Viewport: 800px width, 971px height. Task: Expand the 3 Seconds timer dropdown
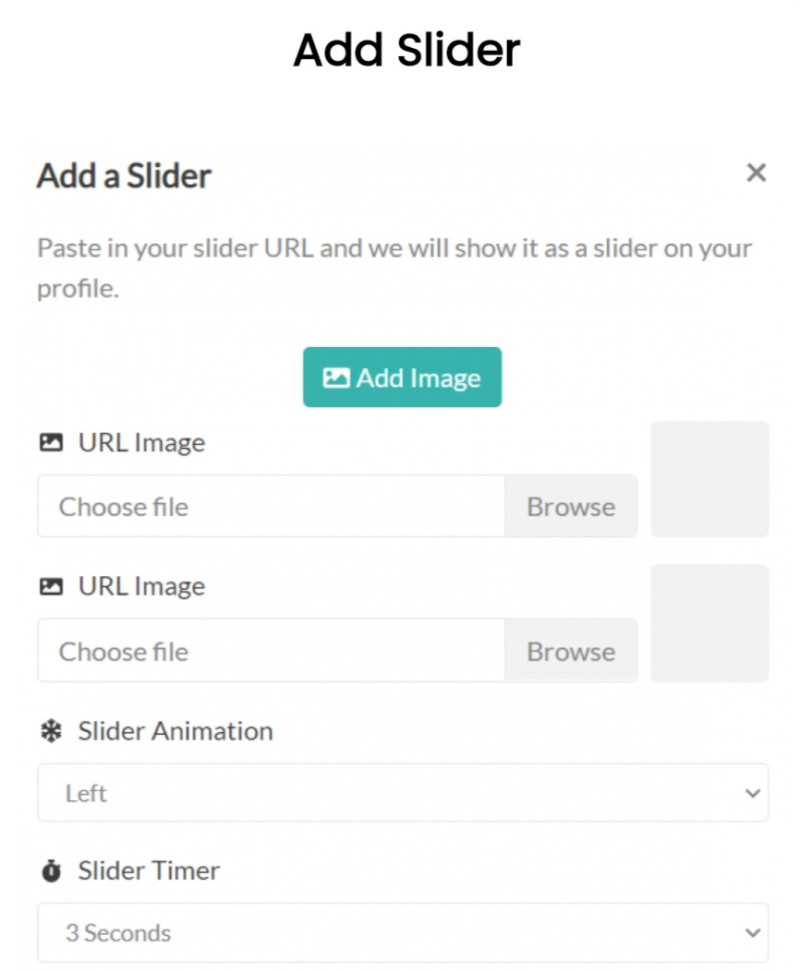pos(403,933)
